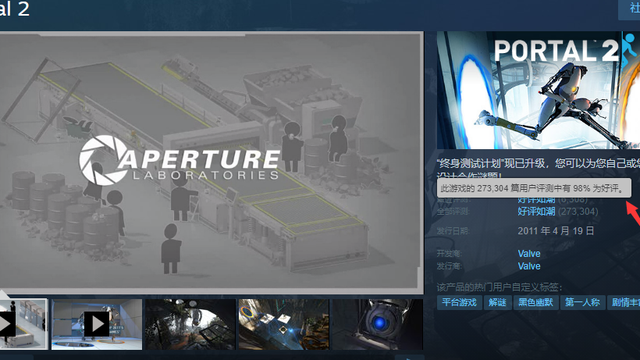Click the thumbnail strip's scrollbar handle
This screenshot has height=360, width=640.
click(16, 357)
